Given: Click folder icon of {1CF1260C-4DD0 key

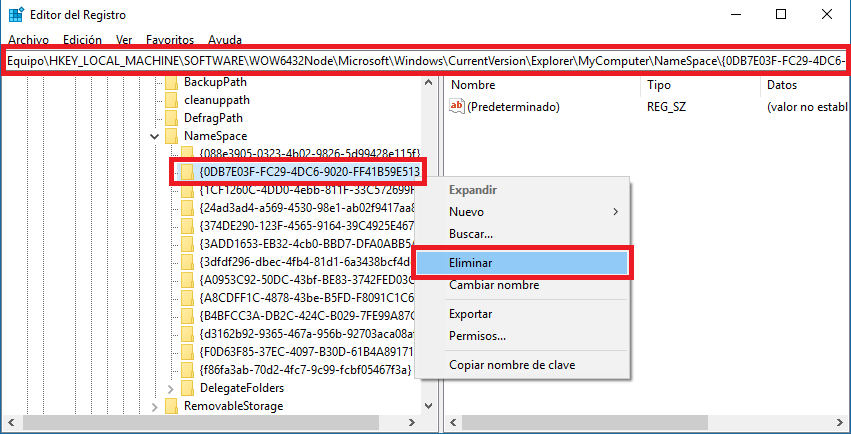Looking at the screenshot, I should coord(187,190).
